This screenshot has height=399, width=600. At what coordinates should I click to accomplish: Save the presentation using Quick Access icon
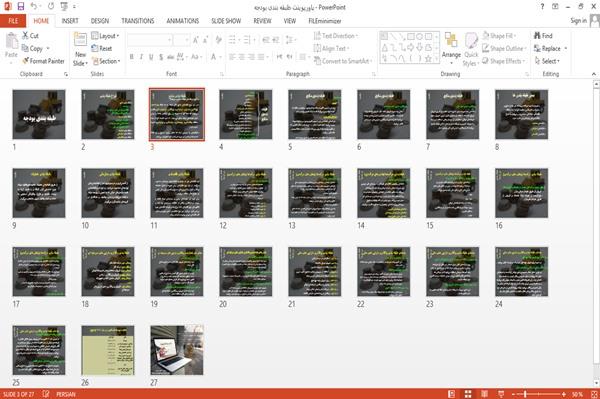tap(20, 7)
